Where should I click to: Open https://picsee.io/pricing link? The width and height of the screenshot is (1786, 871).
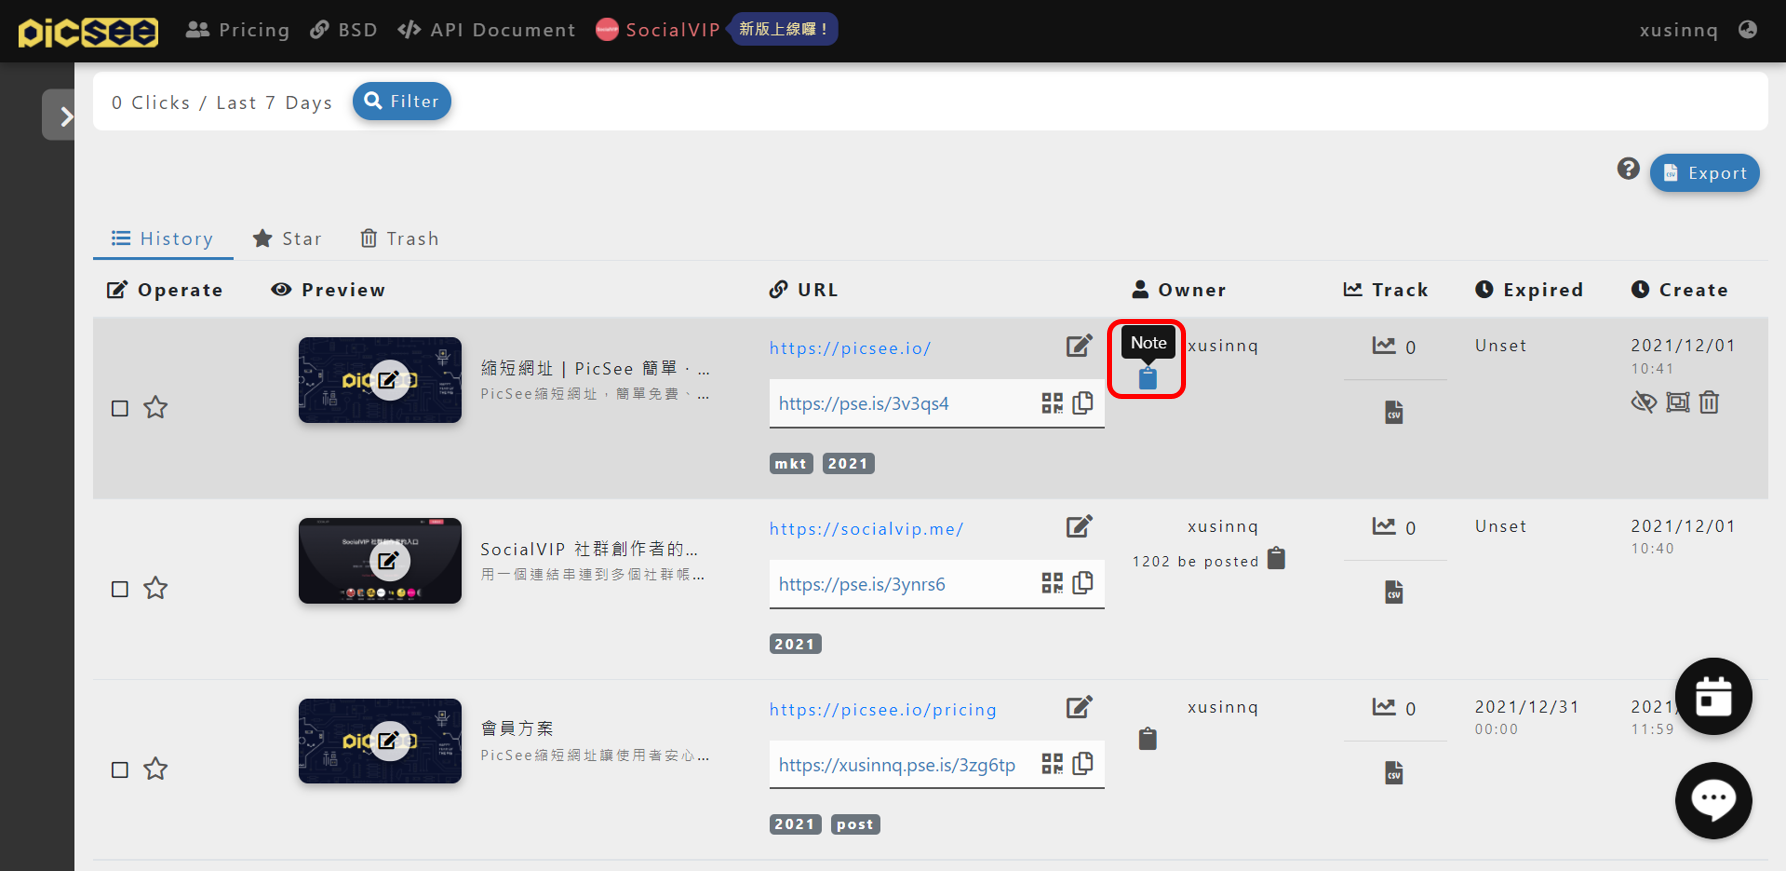point(883,710)
